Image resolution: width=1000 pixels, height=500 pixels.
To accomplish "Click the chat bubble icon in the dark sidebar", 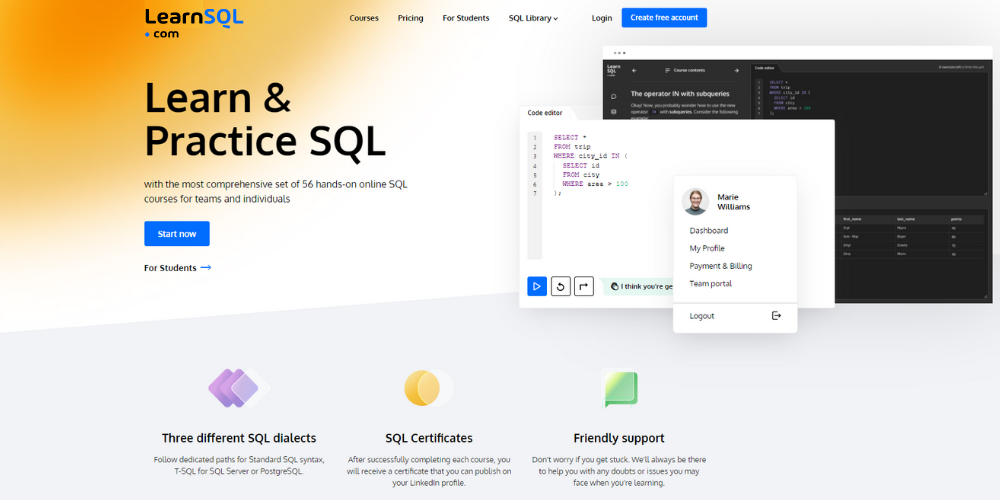I will pyautogui.click(x=614, y=96).
